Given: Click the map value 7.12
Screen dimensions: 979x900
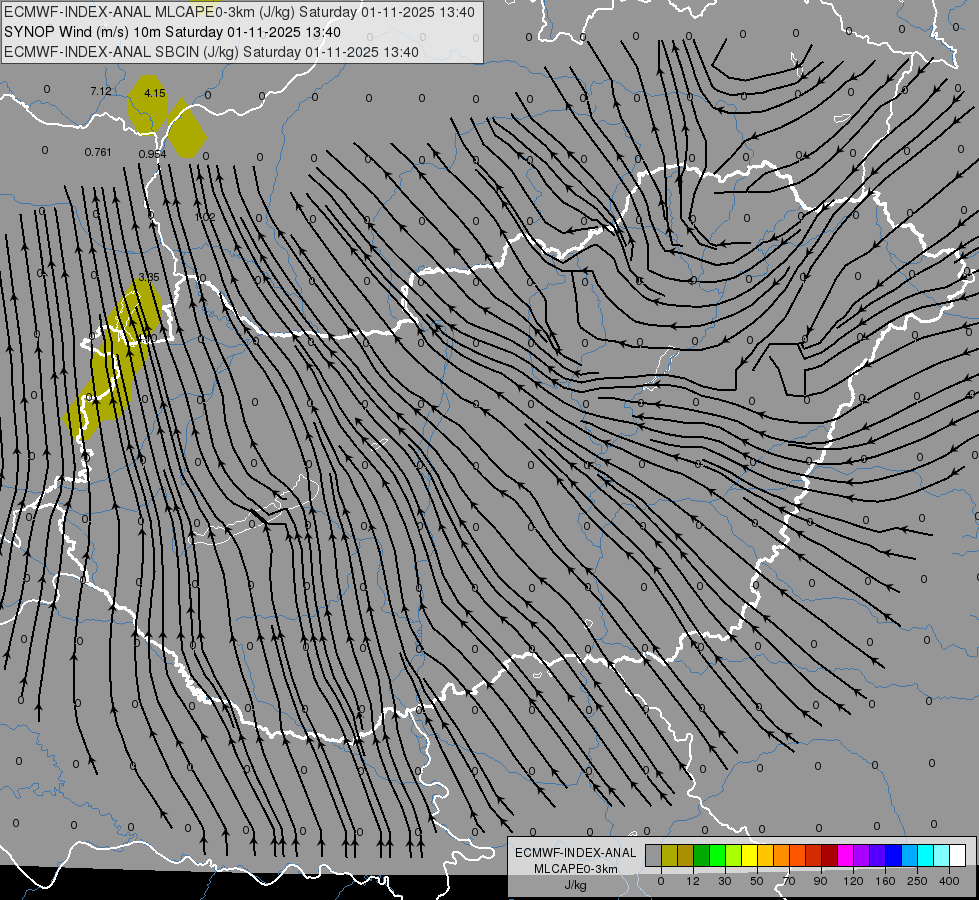Looking at the screenshot, I should (x=101, y=92).
